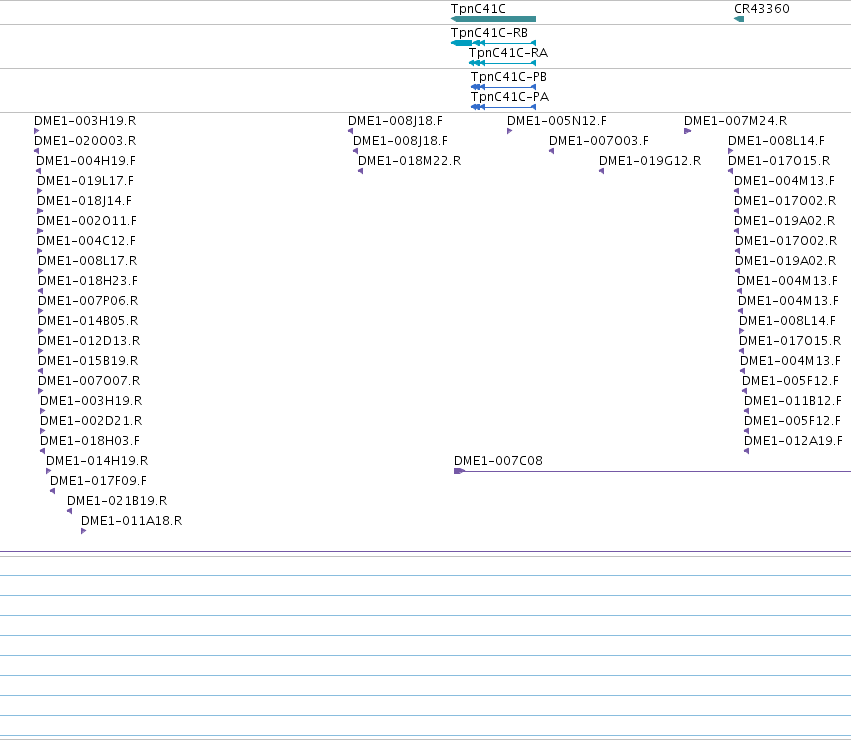Click the DME1-017F09.F feature label
This screenshot has width=851, height=740.
point(98,481)
